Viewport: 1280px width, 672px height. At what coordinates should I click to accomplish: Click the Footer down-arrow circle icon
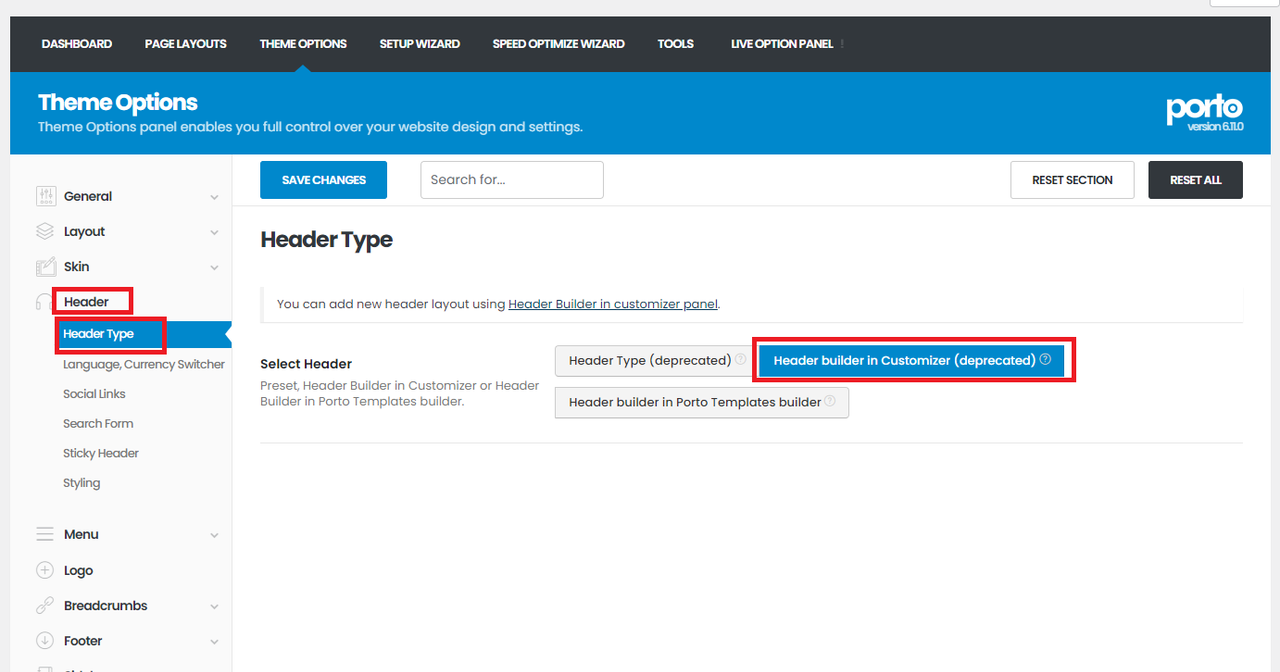point(45,640)
